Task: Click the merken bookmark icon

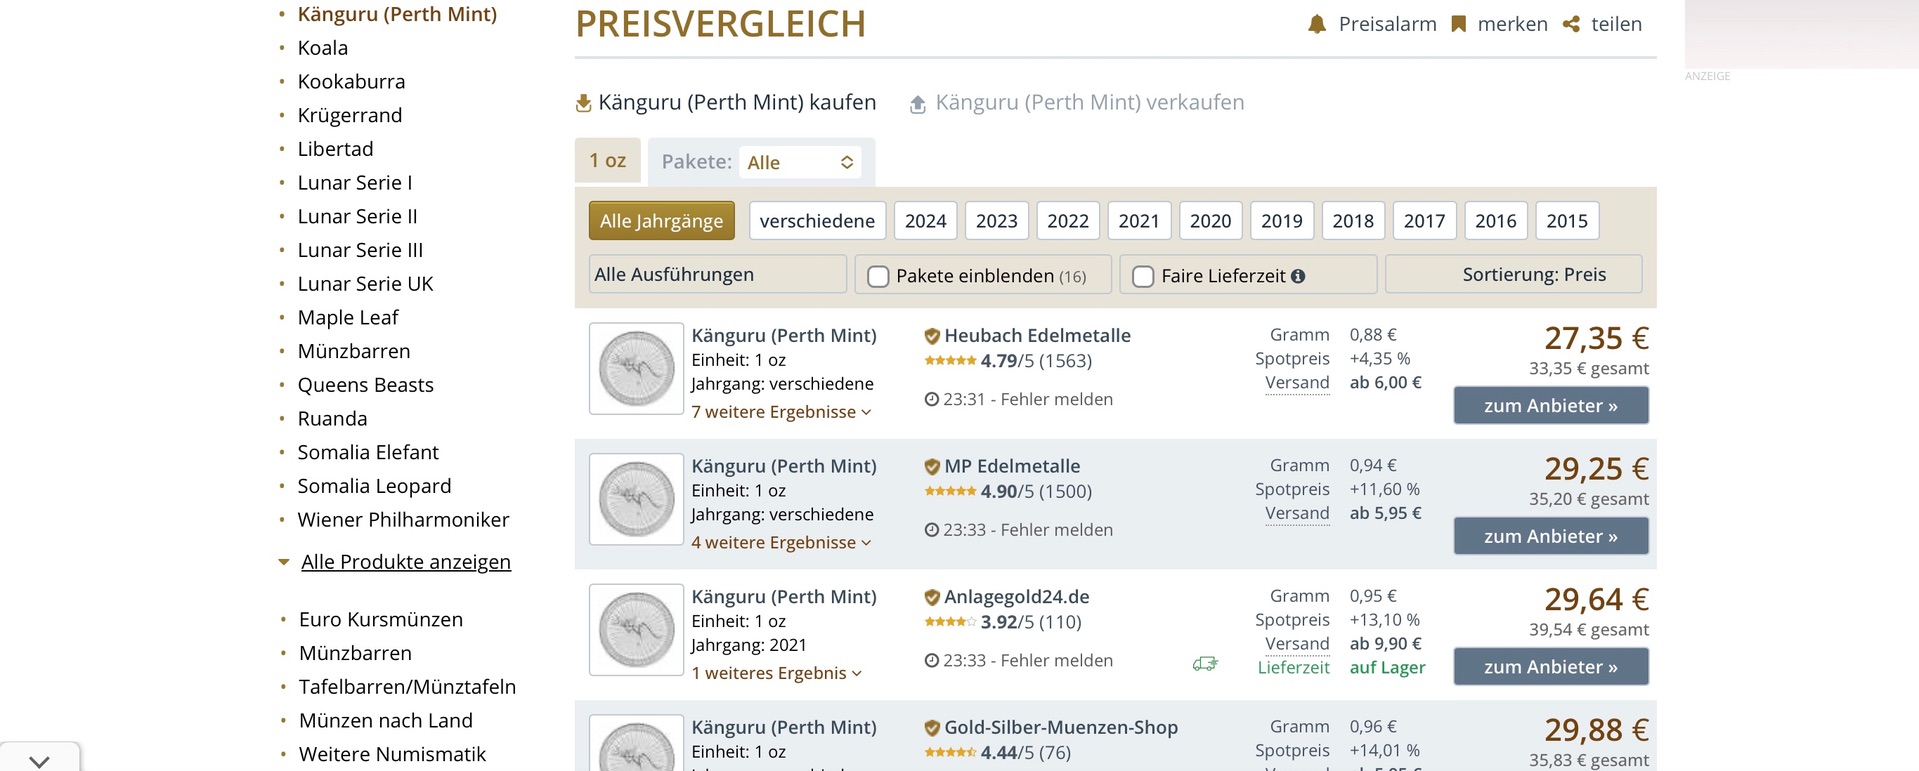Action: point(1459,24)
